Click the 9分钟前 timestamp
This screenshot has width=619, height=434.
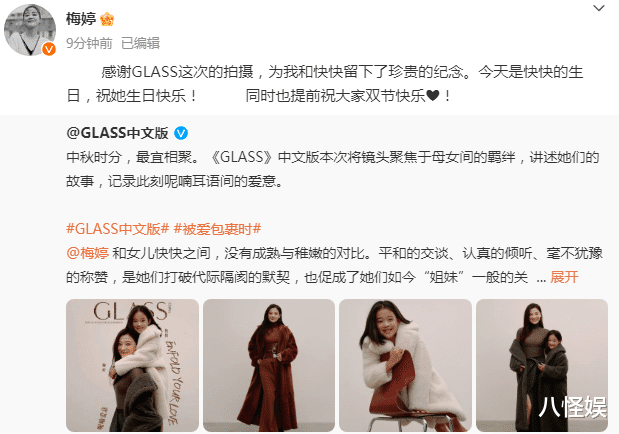click(89, 43)
